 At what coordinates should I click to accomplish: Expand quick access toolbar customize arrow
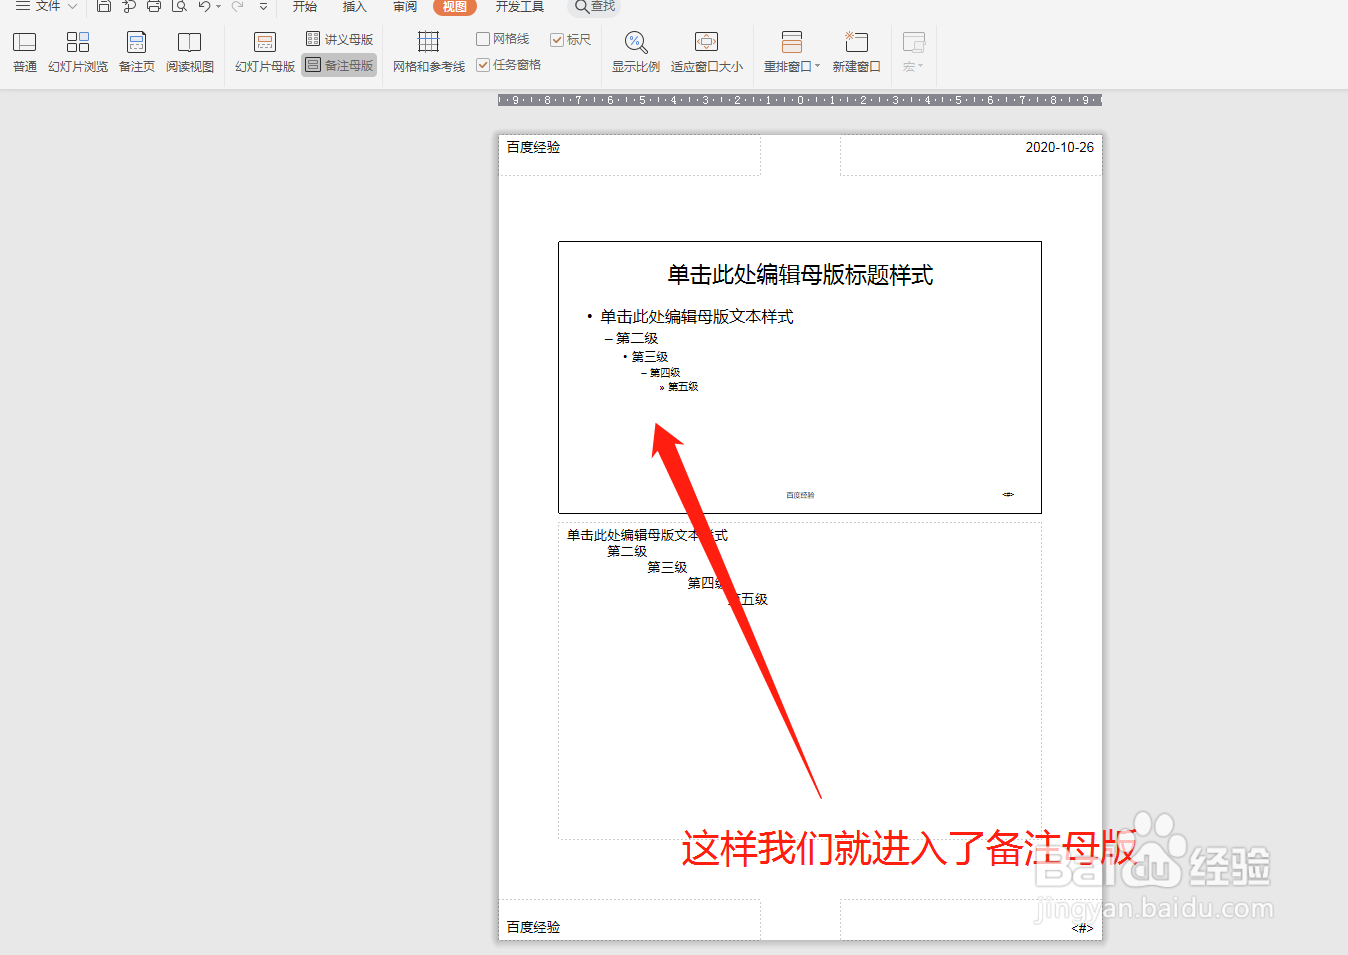[264, 6]
